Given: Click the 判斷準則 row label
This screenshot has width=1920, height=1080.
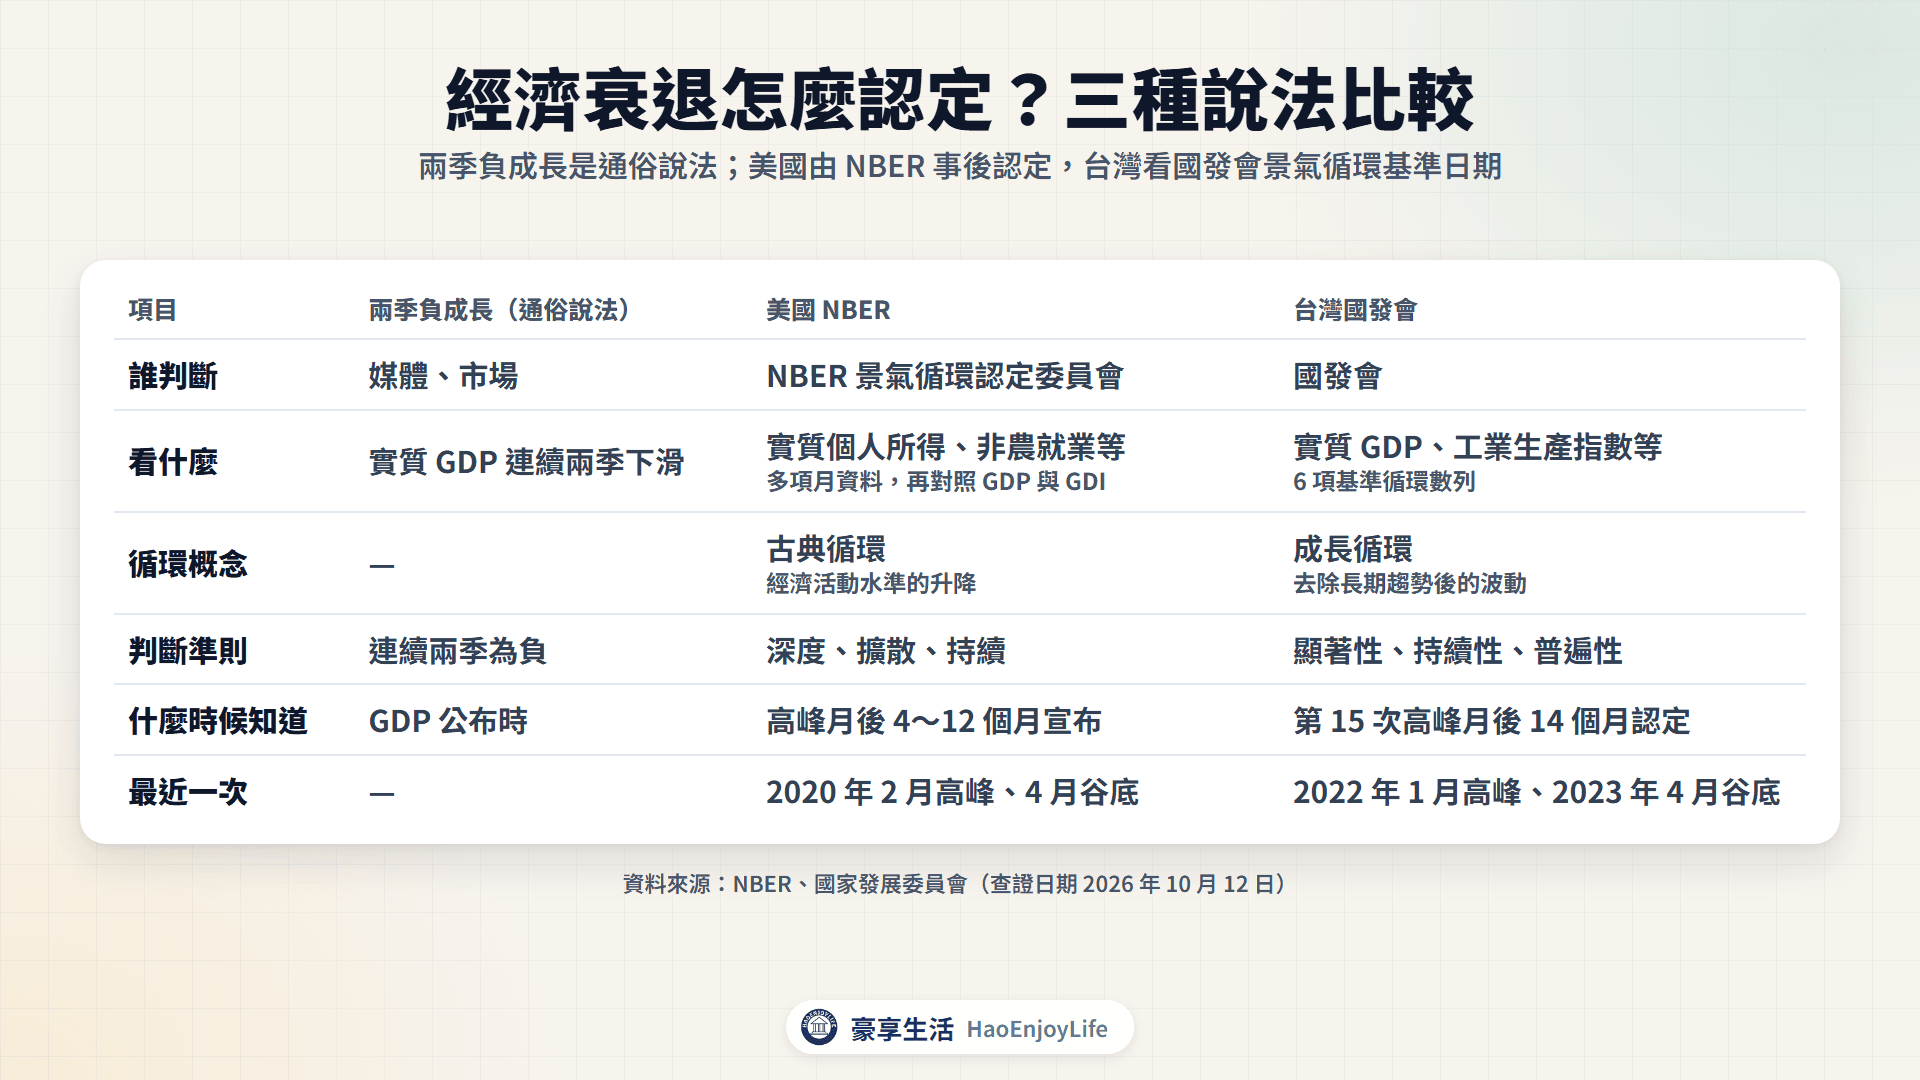Looking at the screenshot, I should point(188,651).
